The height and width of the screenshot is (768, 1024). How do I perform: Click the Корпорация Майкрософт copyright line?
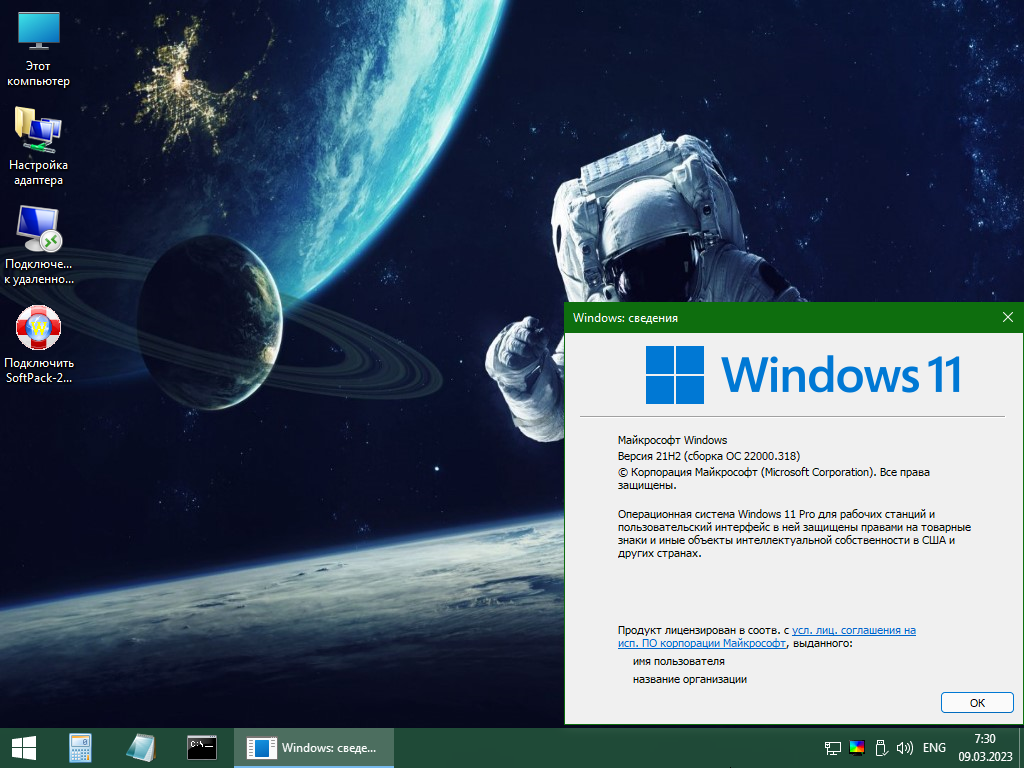click(x=773, y=478)
